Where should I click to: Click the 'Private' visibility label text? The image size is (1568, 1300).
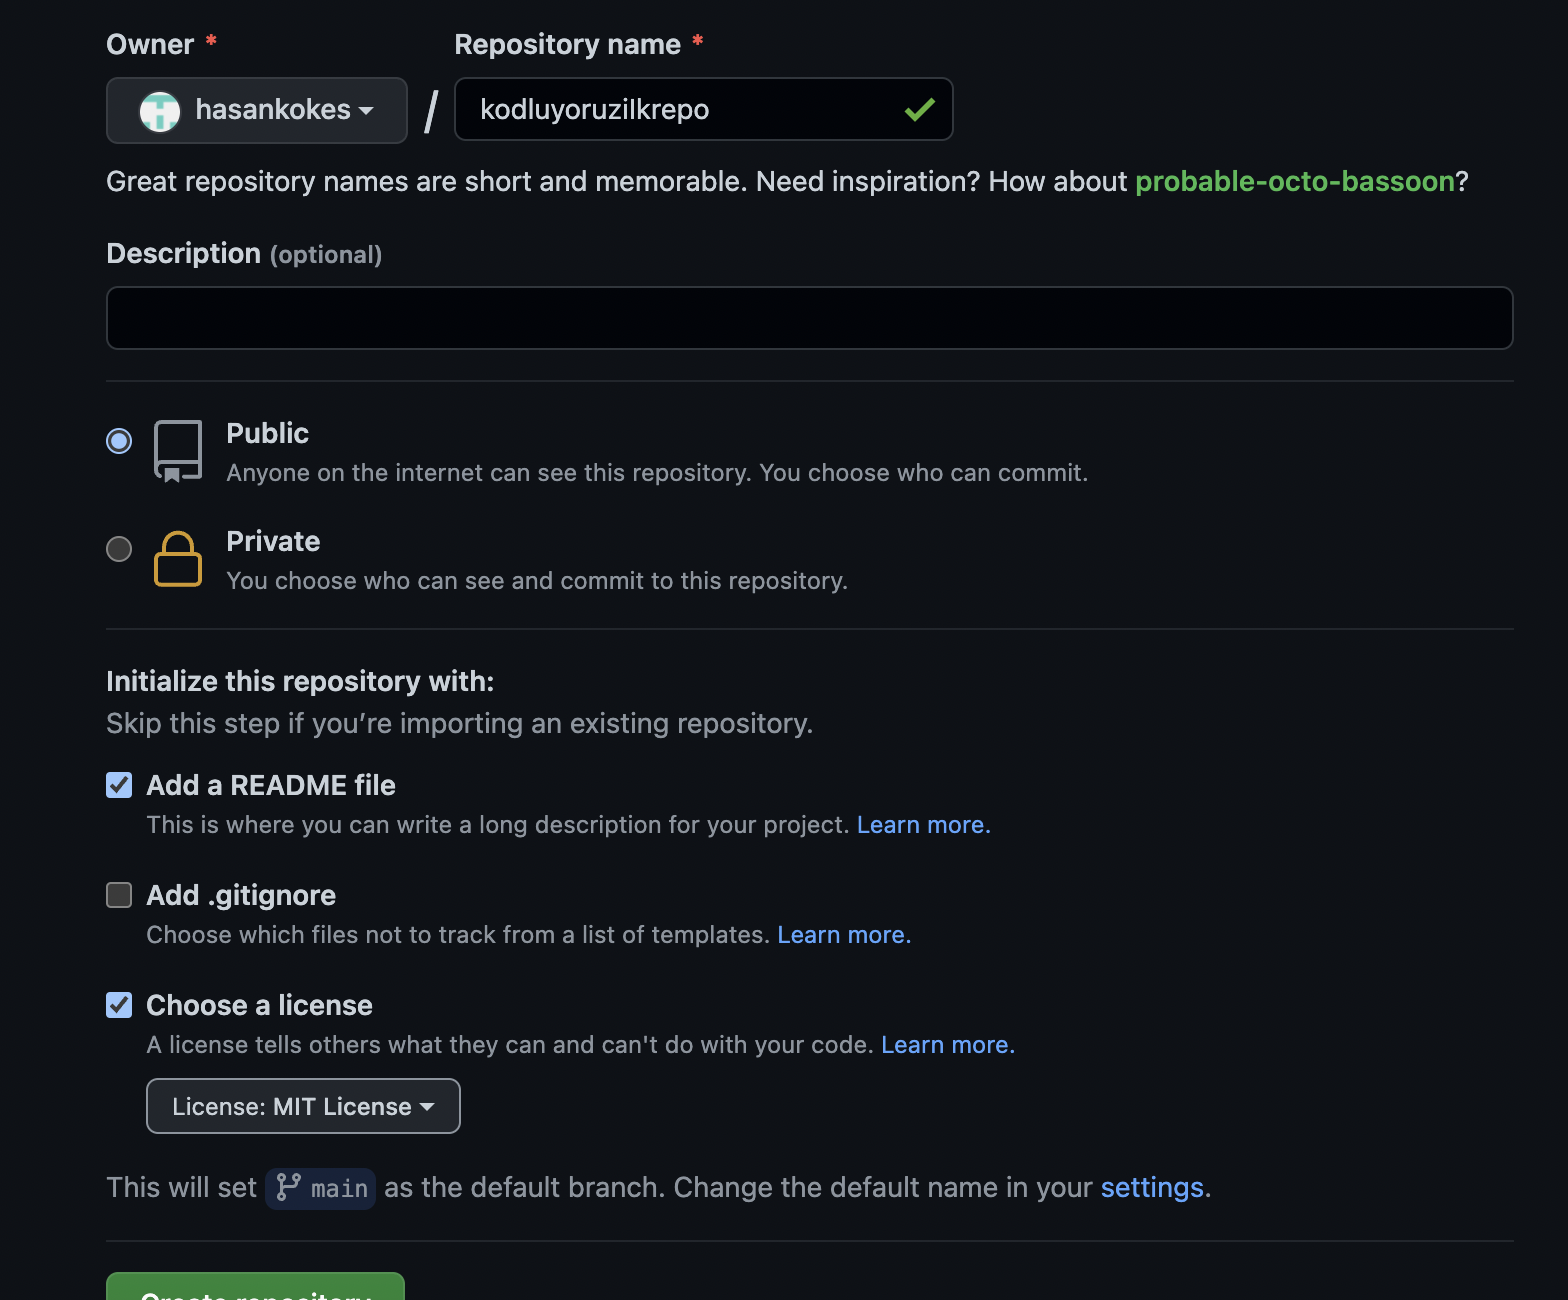(x=273, y=541)
